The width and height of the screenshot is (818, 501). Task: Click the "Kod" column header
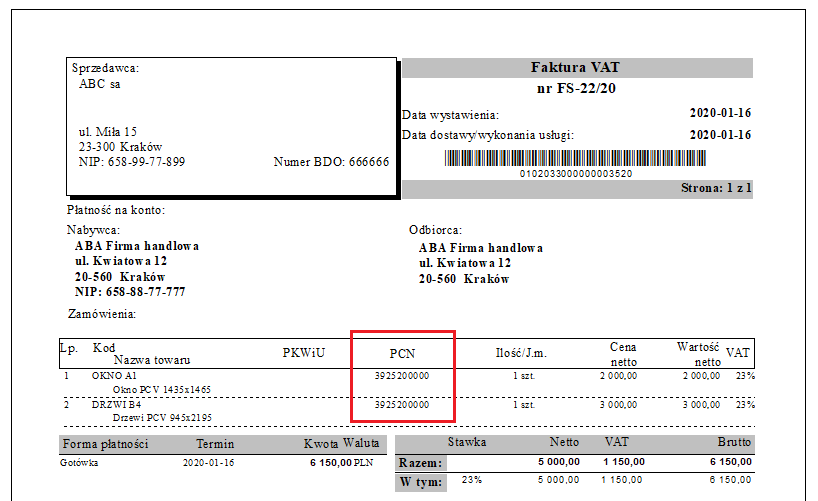point(104,348)
